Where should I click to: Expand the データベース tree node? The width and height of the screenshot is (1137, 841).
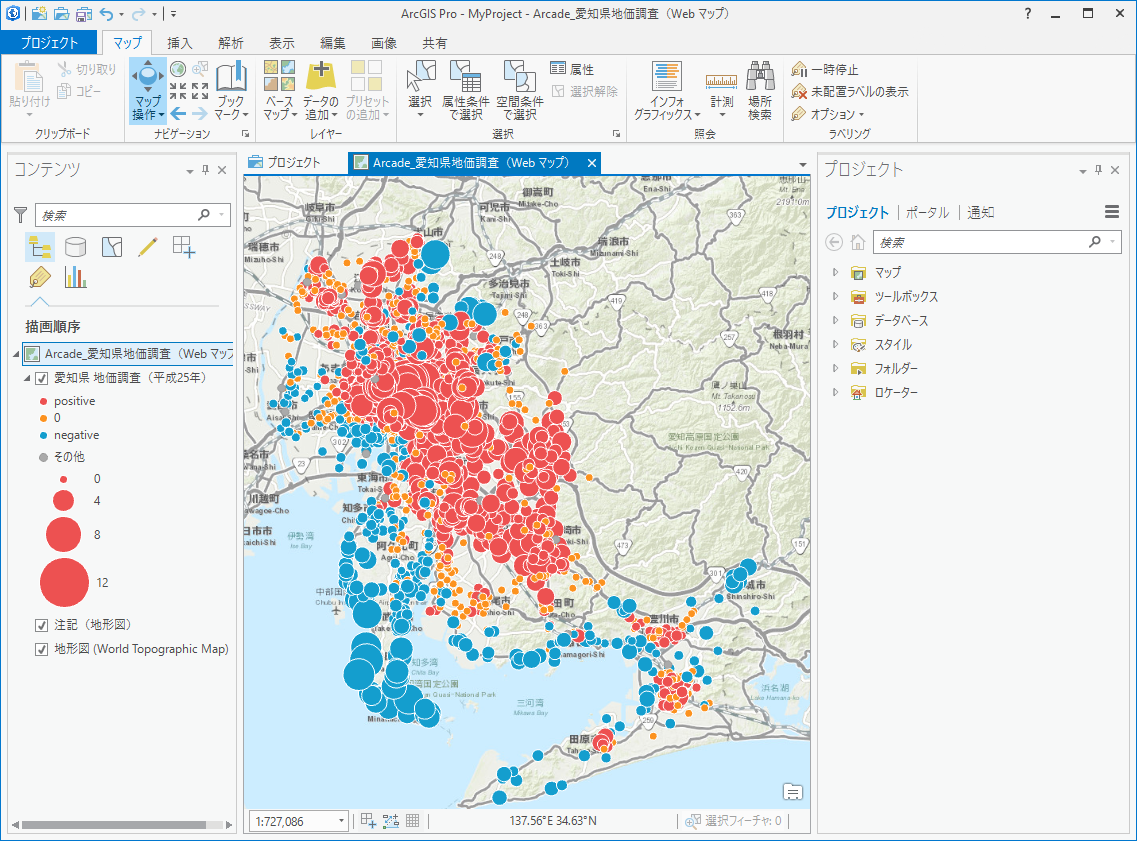click(x=835, y=320)
